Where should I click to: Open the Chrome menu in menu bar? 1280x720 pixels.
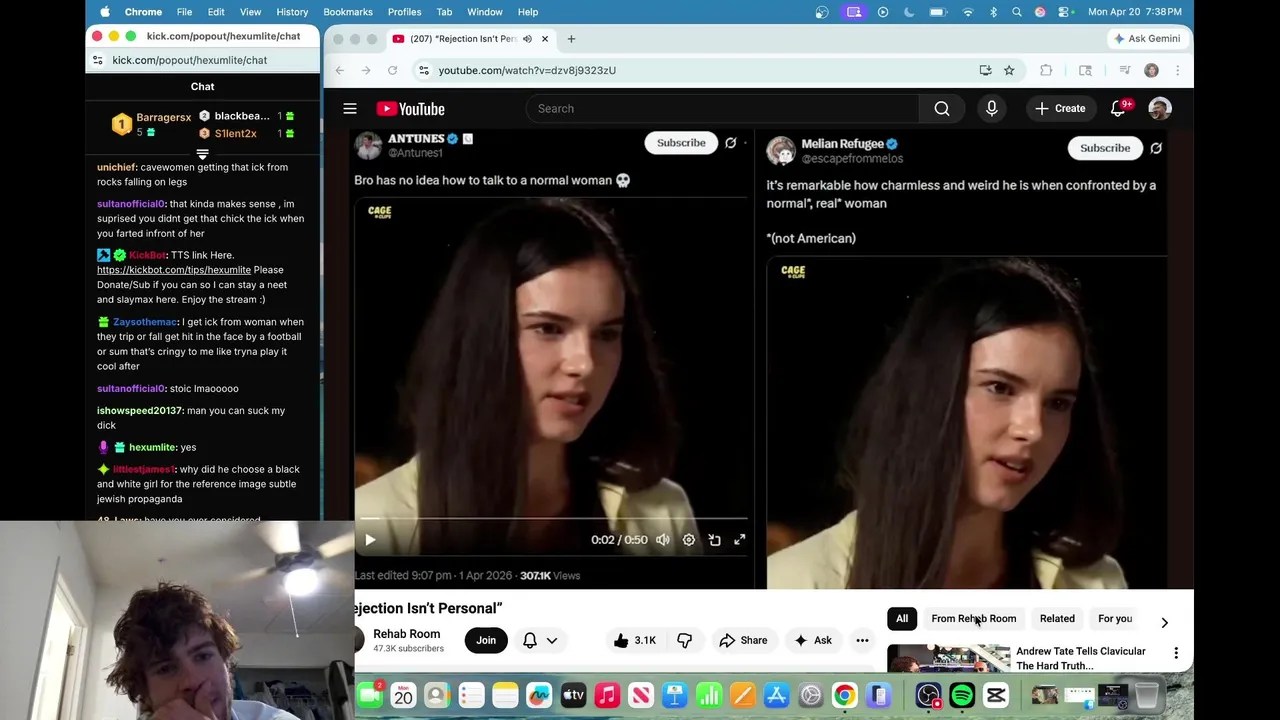coord(143,12)
